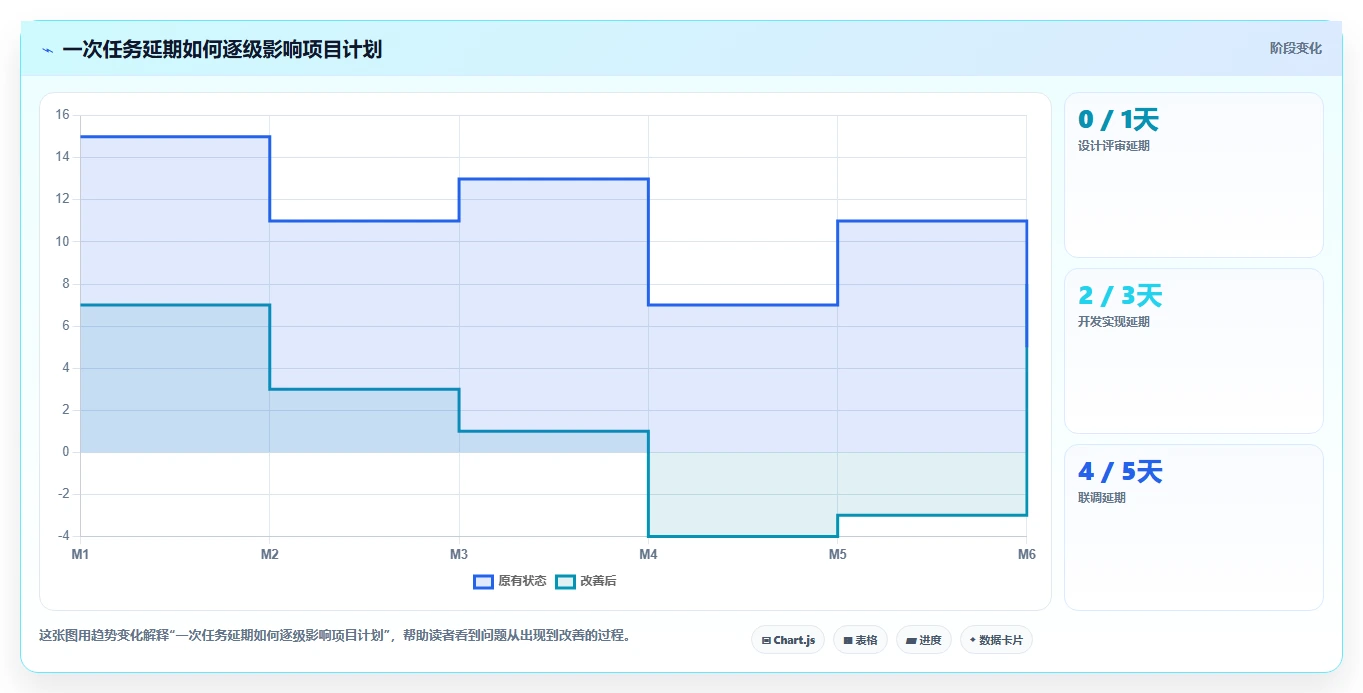Click the y-axis value 16
The height and width of the screenshot is (693, 1363).
pos(62,115)
